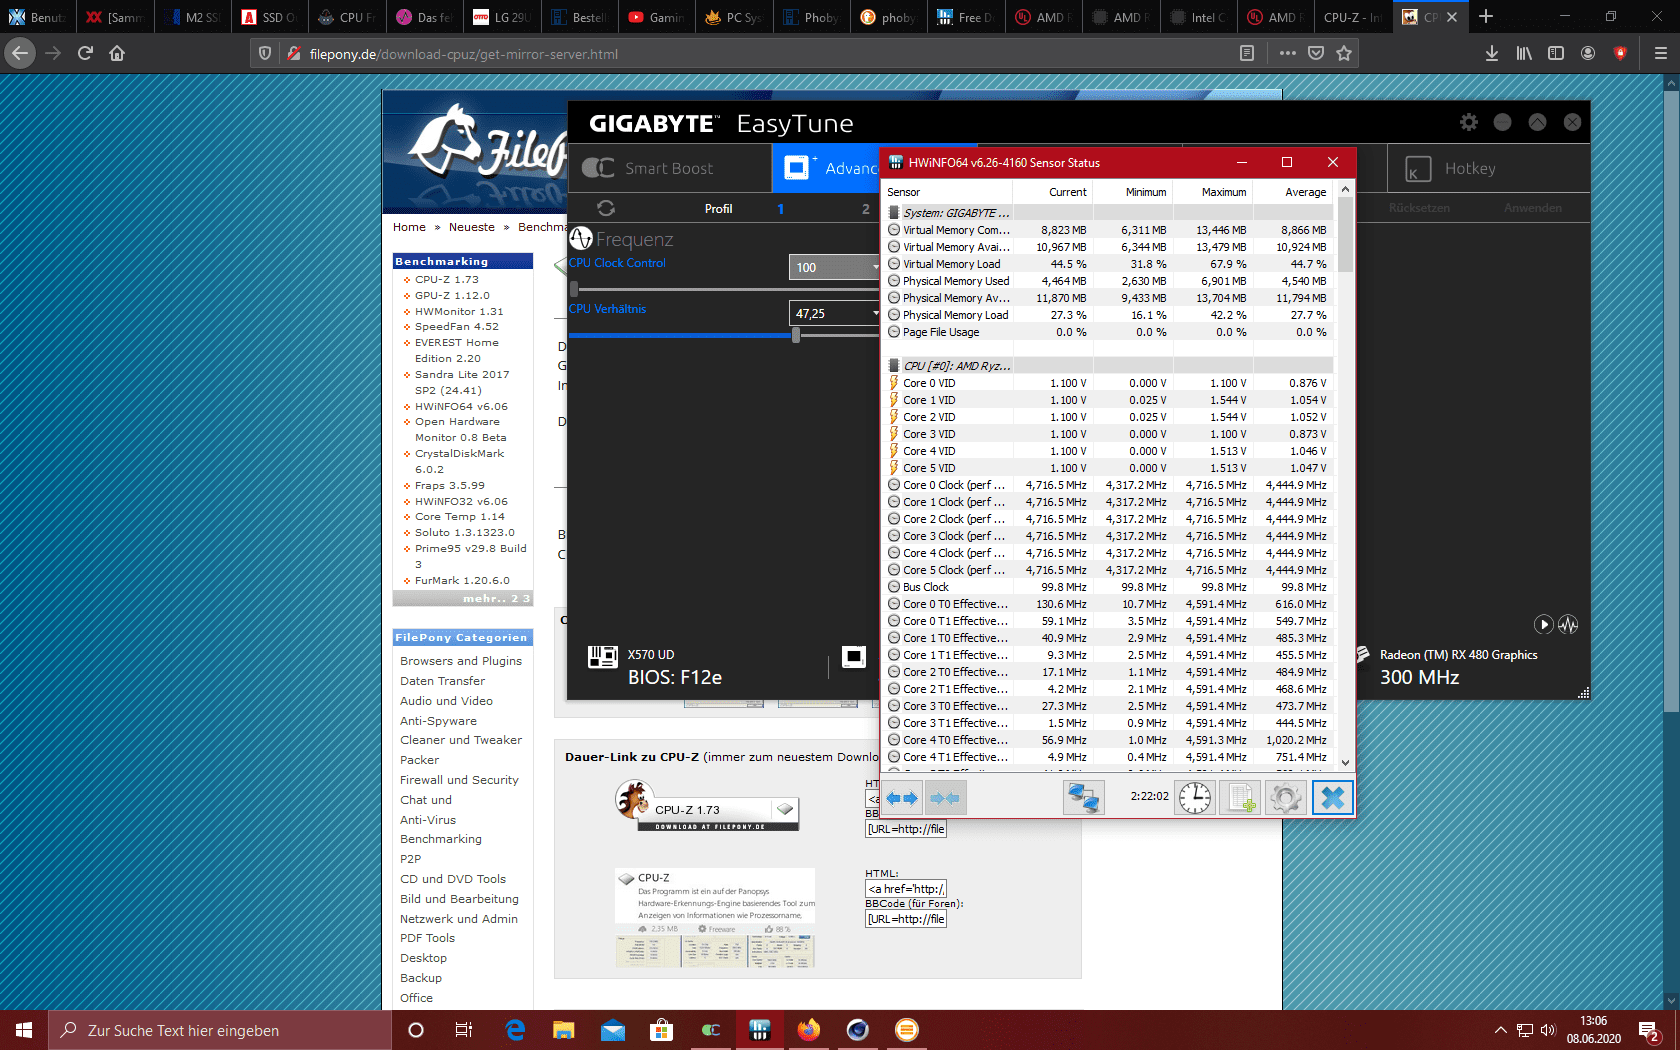The image size is (1680, 1050).
Task: Switch to EasyTune Smart Boost tab
Action: point(669,168)
